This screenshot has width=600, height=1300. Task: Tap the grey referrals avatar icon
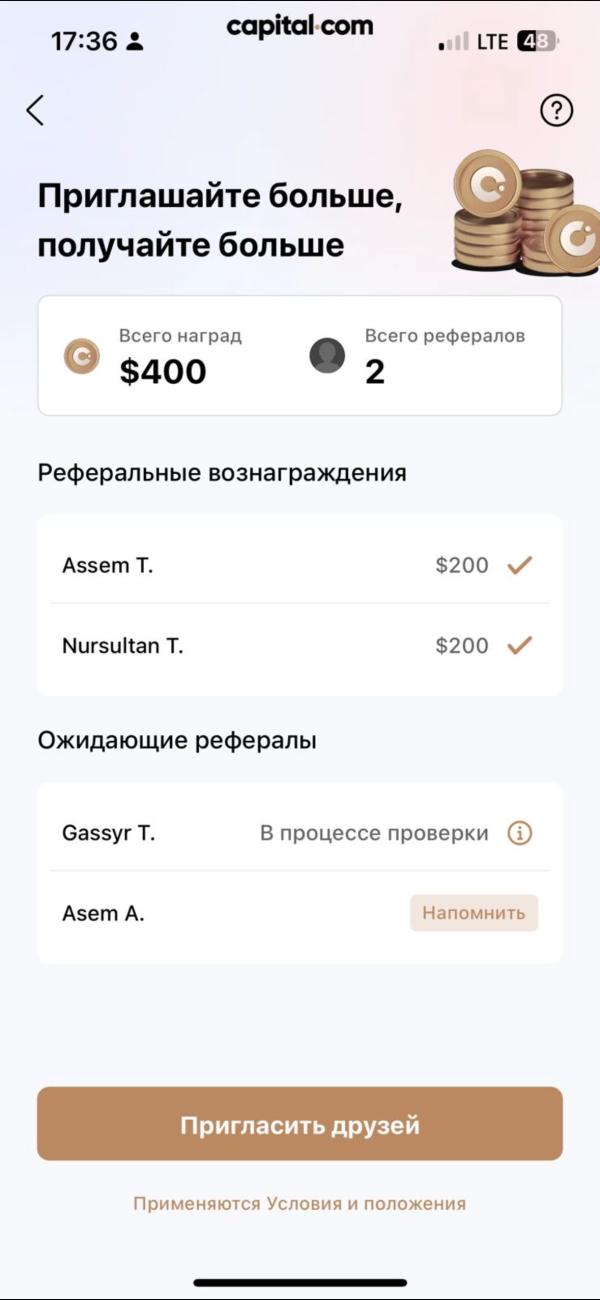coord(327,356)
